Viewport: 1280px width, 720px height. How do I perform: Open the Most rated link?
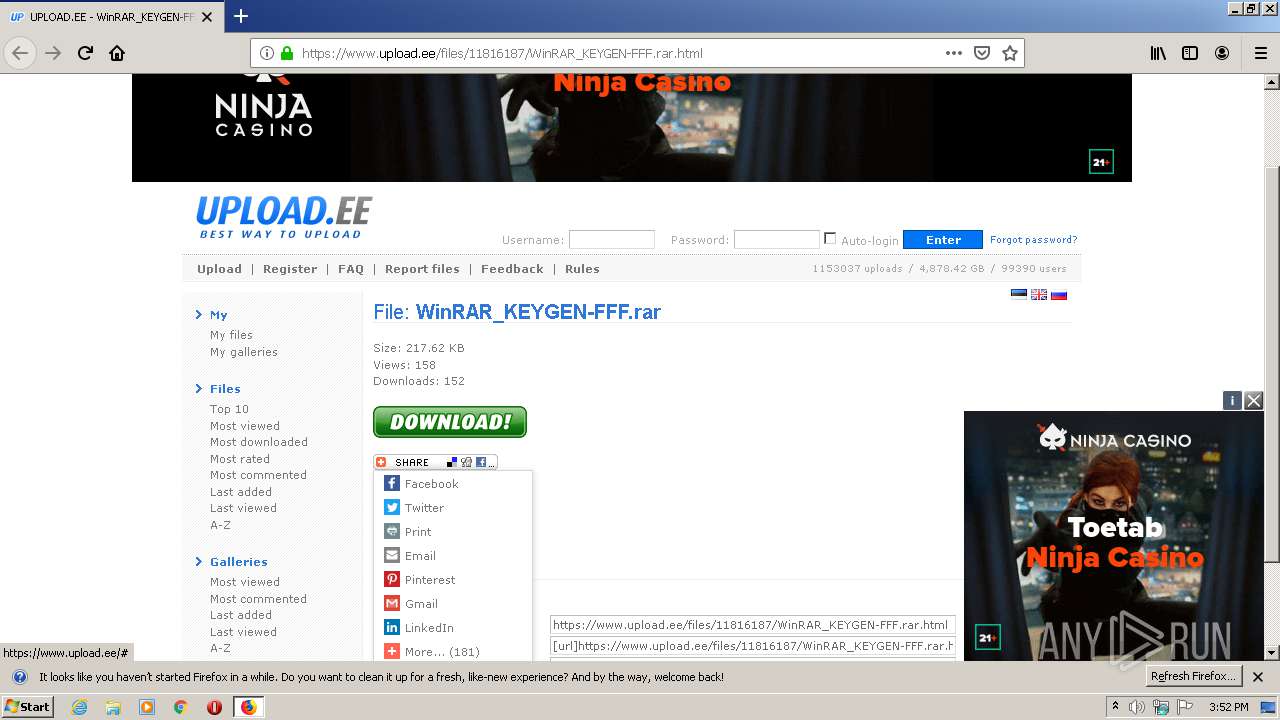[240, 459]
